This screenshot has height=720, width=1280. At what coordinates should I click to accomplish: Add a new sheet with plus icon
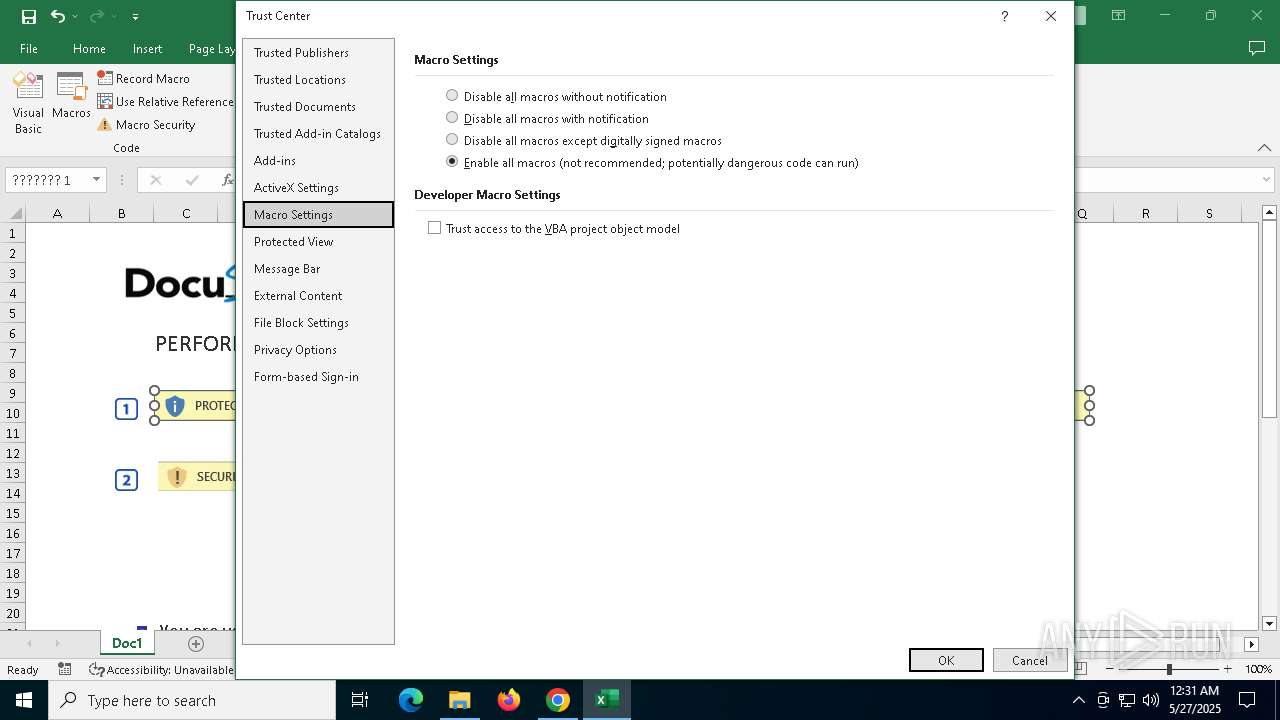click(x=196, y=644)
